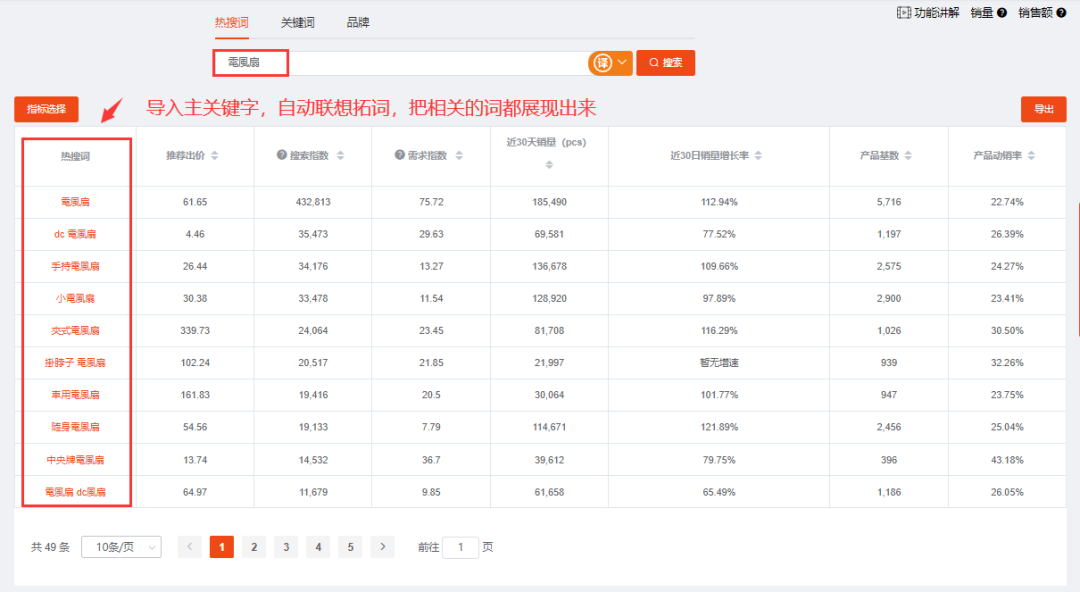
Task: Click the 导出 export button
Action: click(x=1043, y=109)
